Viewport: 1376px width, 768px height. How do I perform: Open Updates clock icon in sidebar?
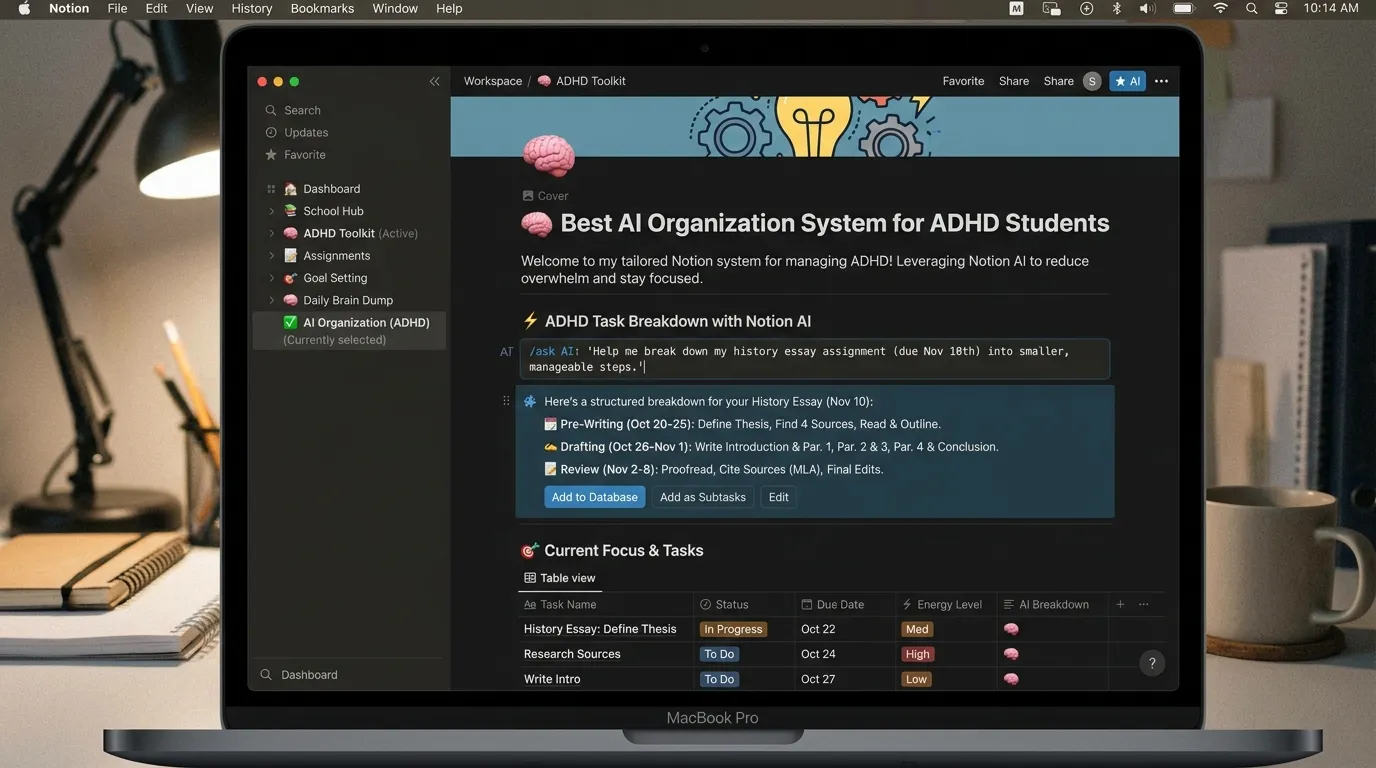(x=271, y=132)
